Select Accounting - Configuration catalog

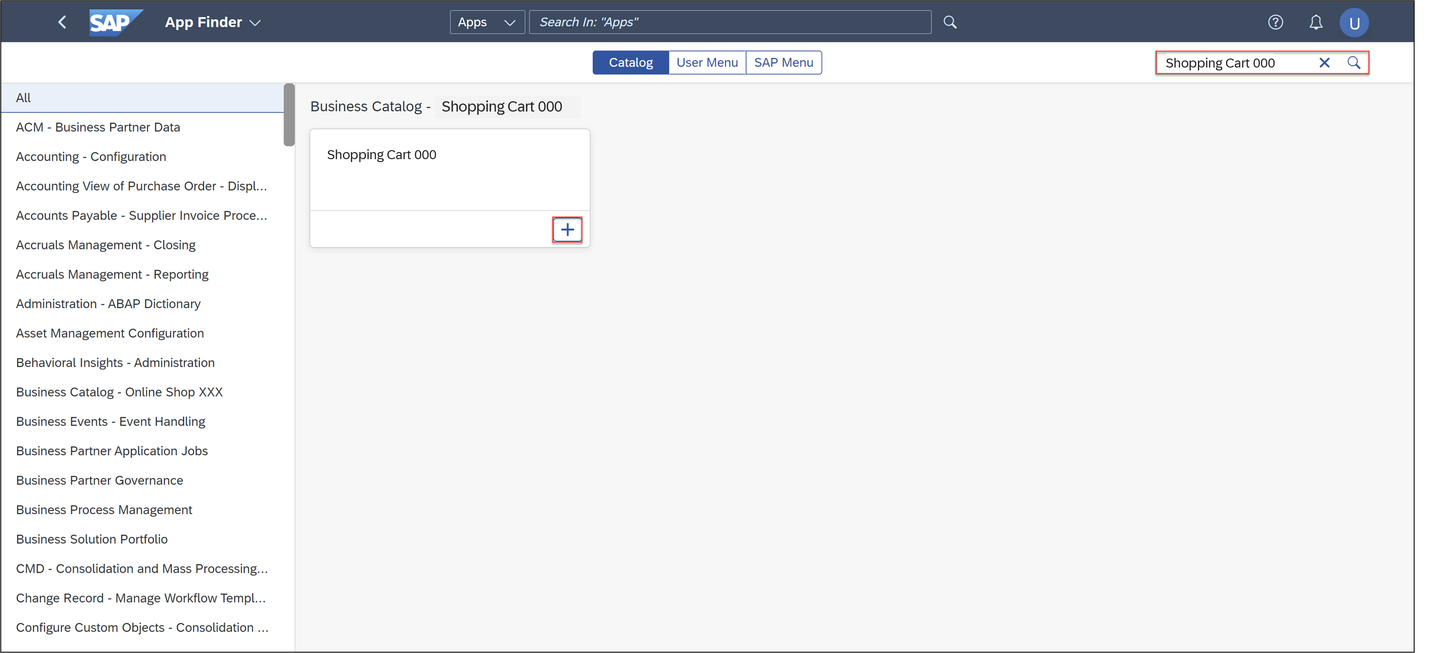(142, 156)
